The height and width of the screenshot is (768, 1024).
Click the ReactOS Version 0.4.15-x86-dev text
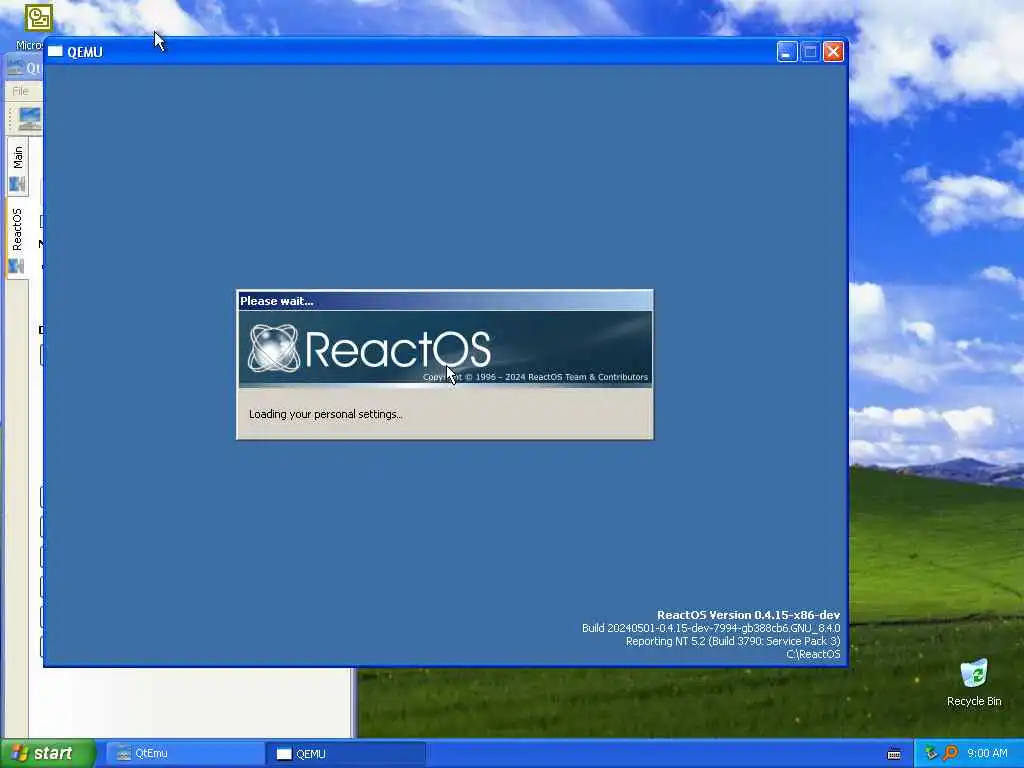pyautogui.click(x=748, y=615)
